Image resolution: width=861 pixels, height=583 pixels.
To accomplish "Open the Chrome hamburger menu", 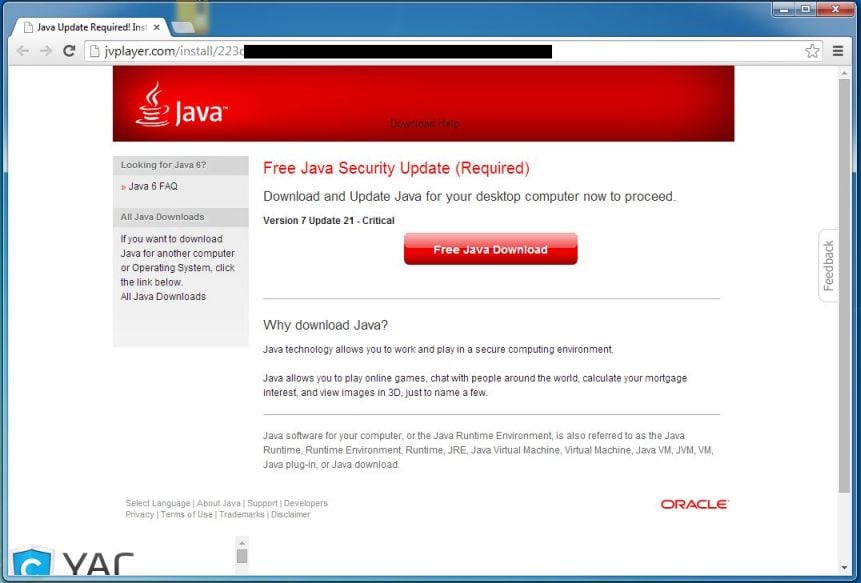I will (x=838, y=51).
